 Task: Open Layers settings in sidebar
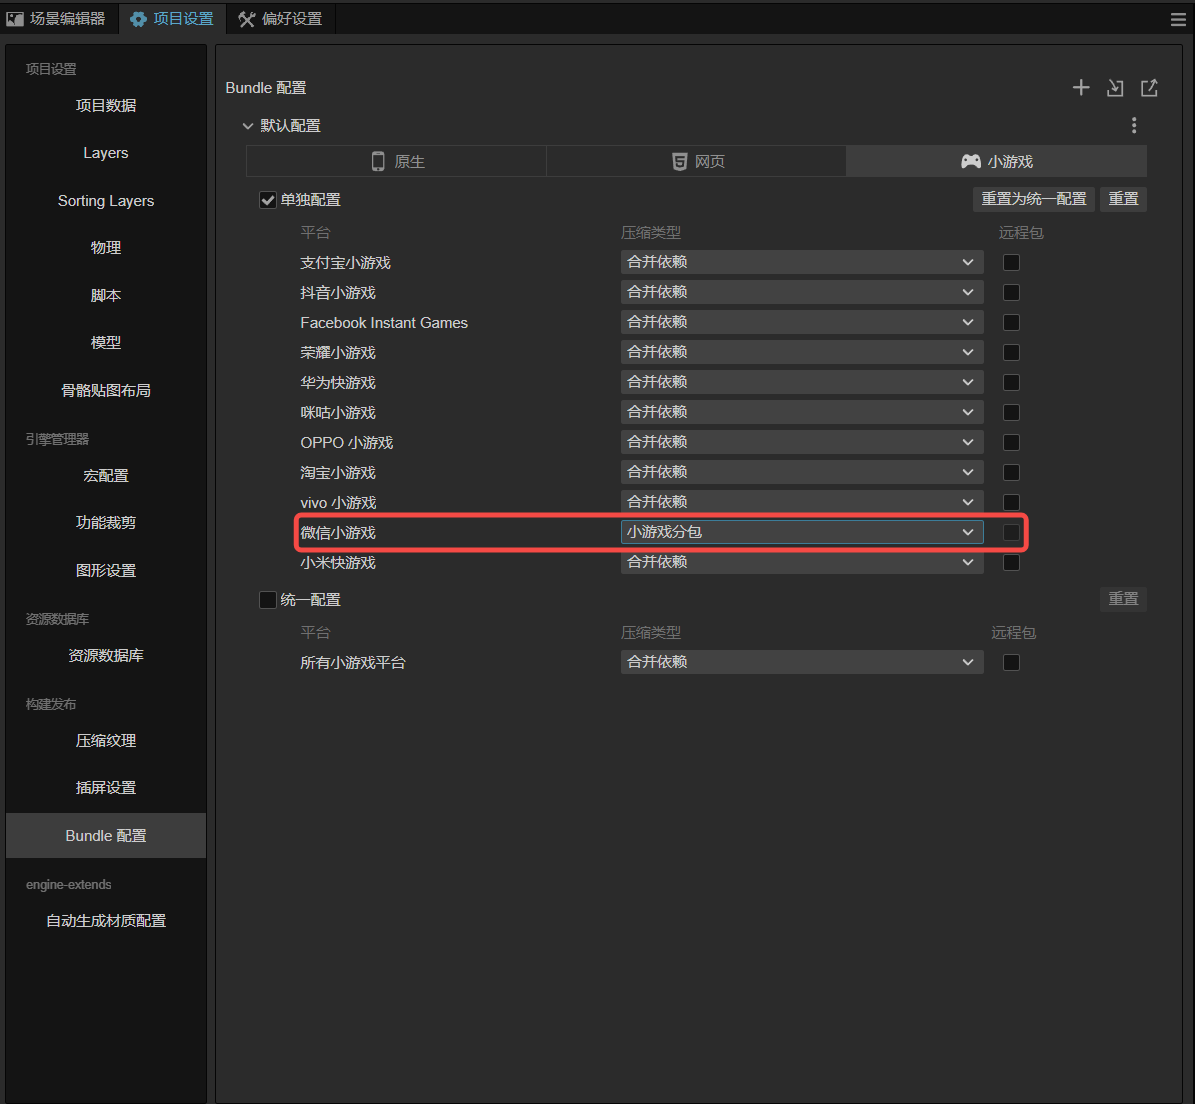[x=106, y=153]
